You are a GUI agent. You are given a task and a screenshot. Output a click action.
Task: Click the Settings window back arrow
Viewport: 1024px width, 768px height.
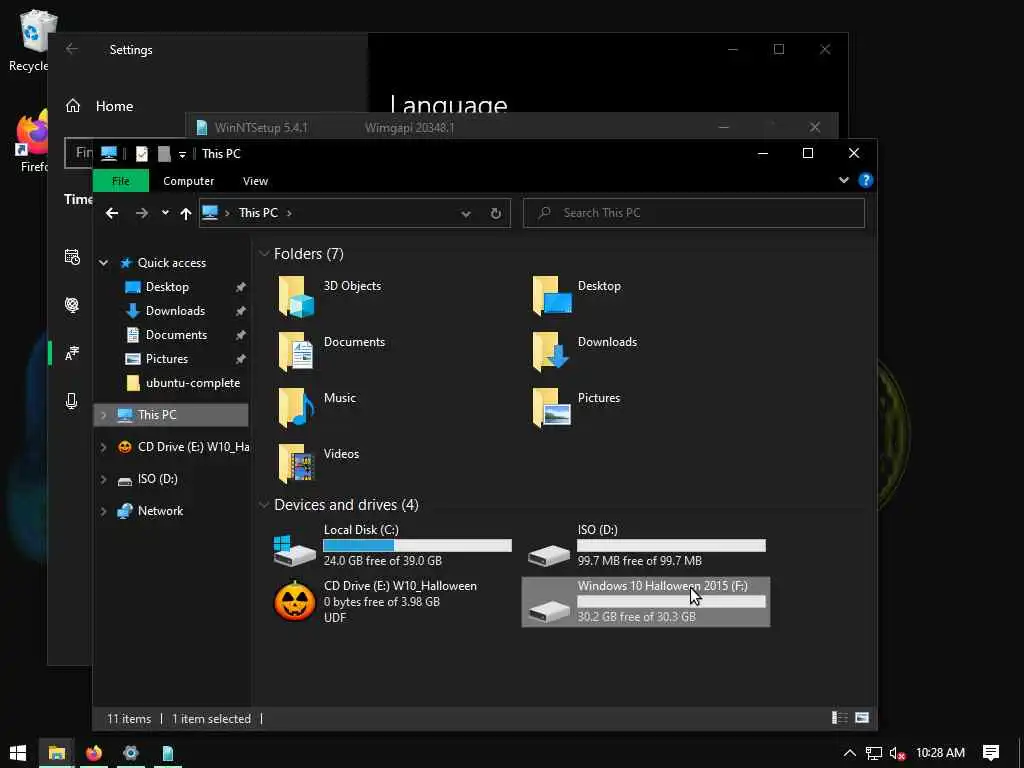72,49
